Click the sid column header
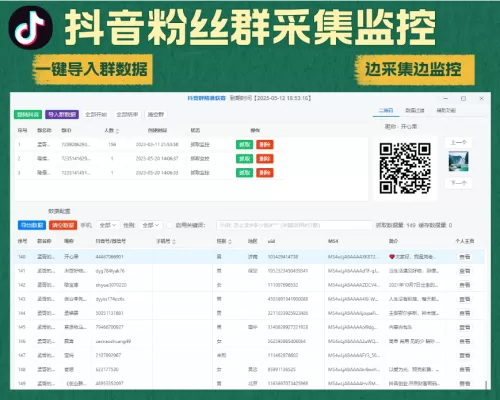Image resolution: width=500 pixels, height=400 pixels. coord(271,241)
